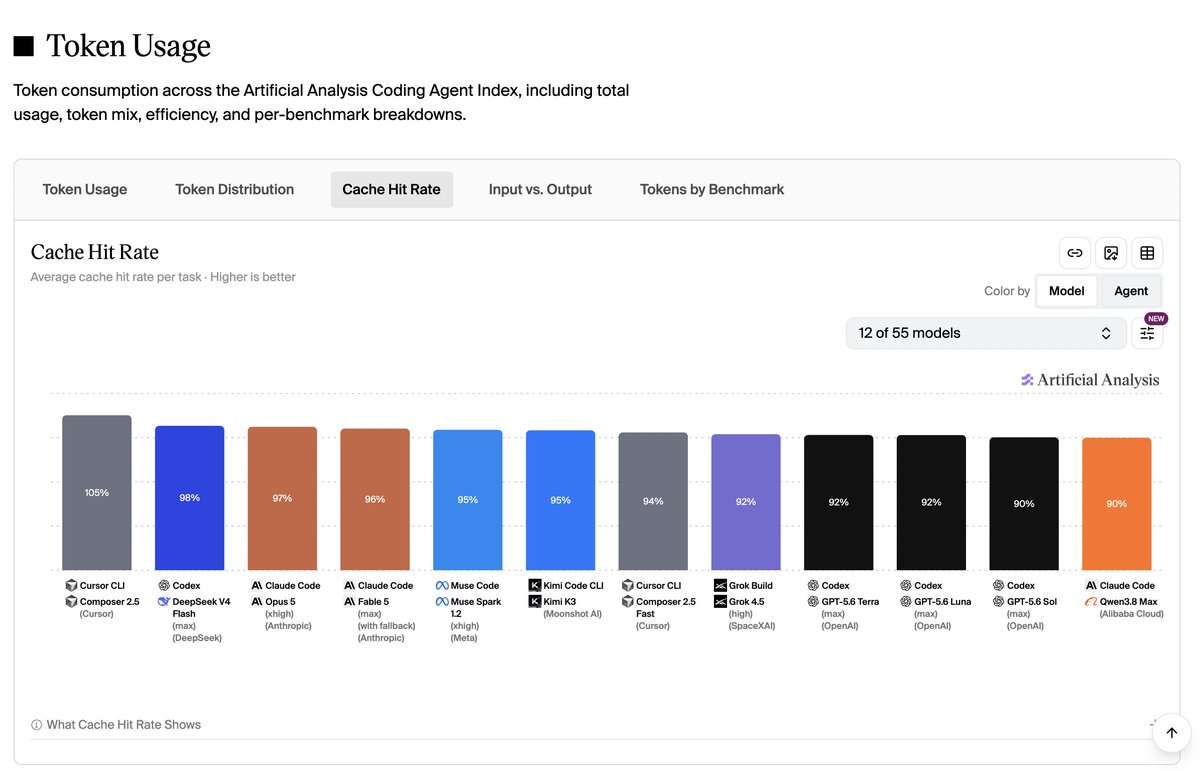Click the Cache Hit Rate chart title
This screenshot has height=771, width=1200.
pyautogui.click(x=95, y=252)
